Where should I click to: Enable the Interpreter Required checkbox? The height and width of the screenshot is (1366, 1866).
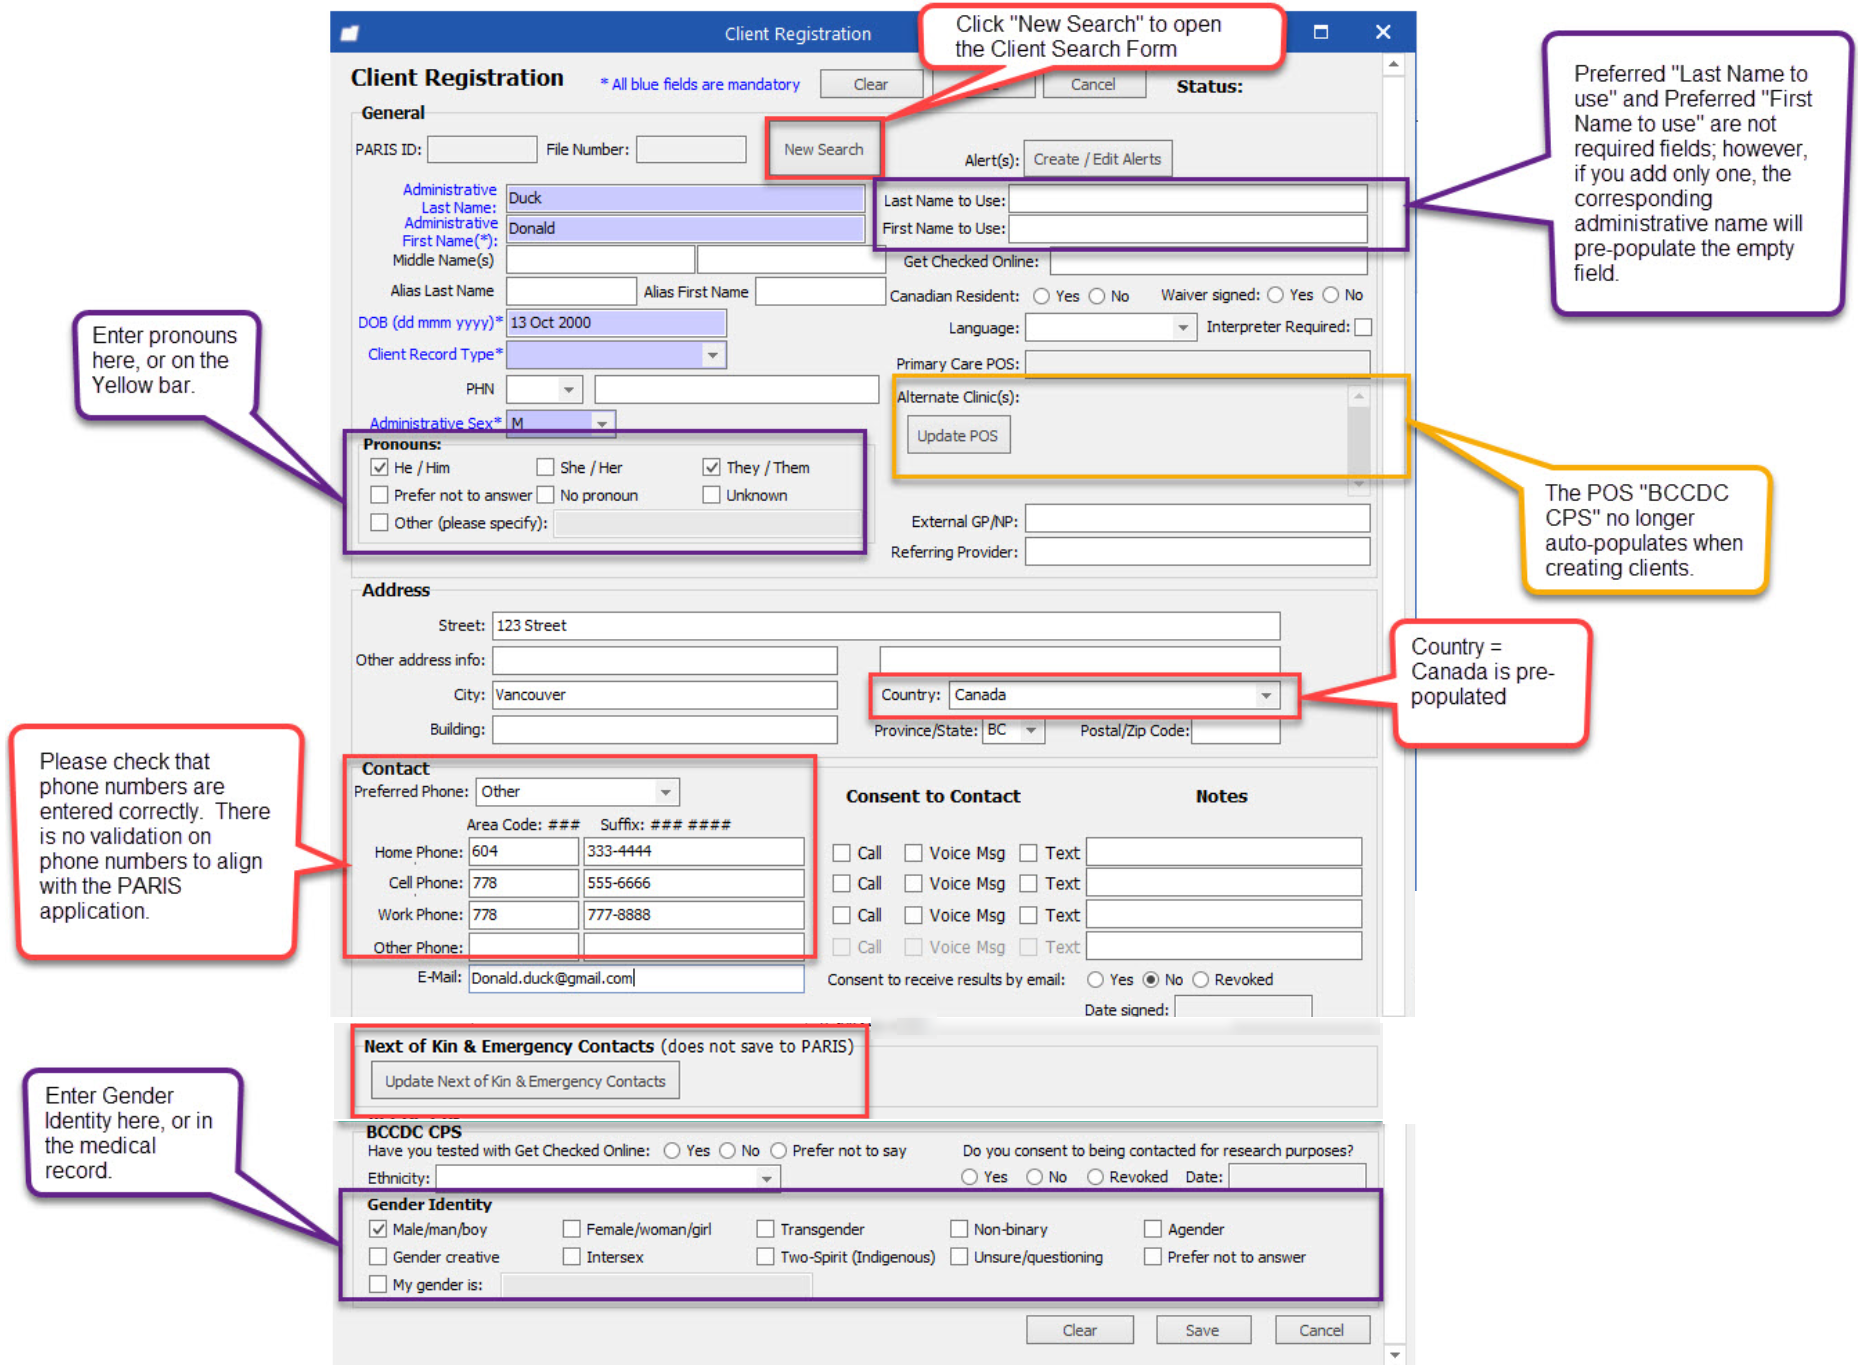1362,327
